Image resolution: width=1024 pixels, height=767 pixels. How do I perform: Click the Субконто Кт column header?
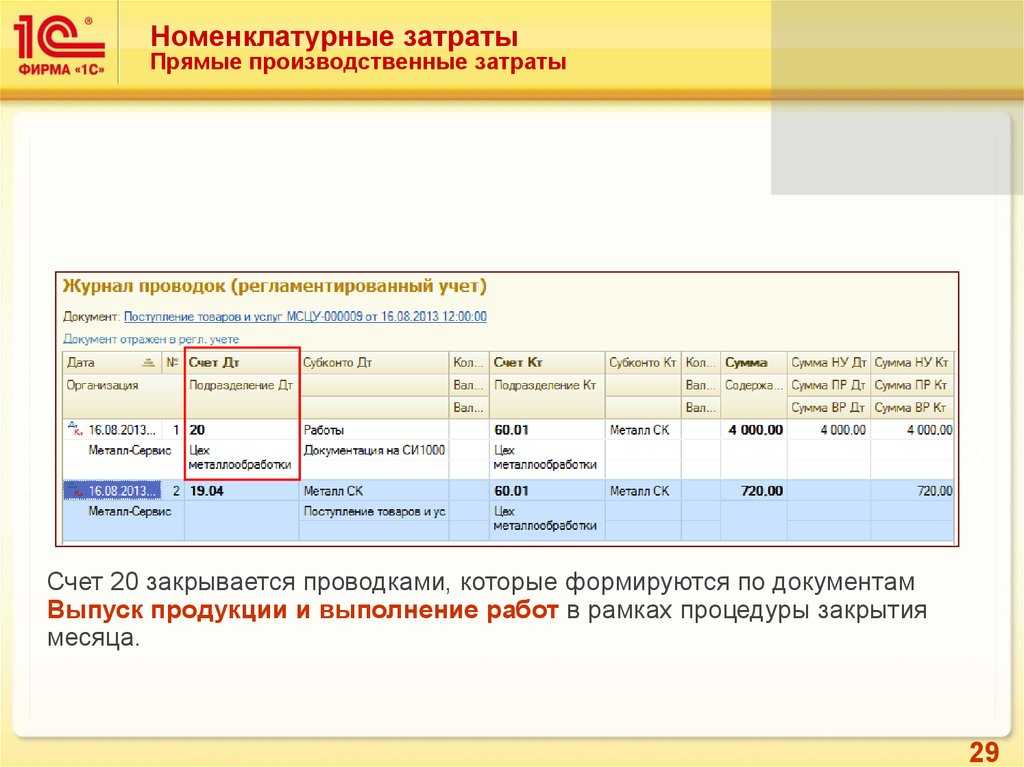tap(643, 363)
